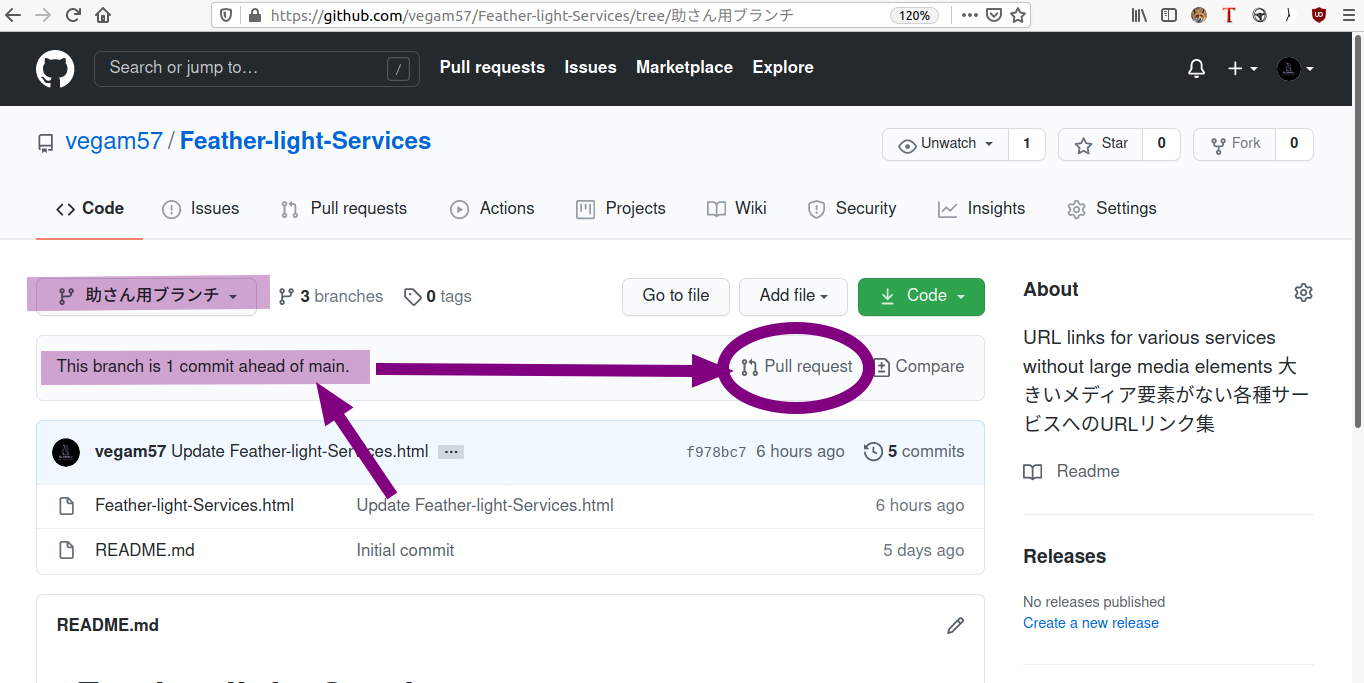Screen dimensions: 1364x683
Task: Open Feather-light-Services.html file
Action: (x=194, y=505)
